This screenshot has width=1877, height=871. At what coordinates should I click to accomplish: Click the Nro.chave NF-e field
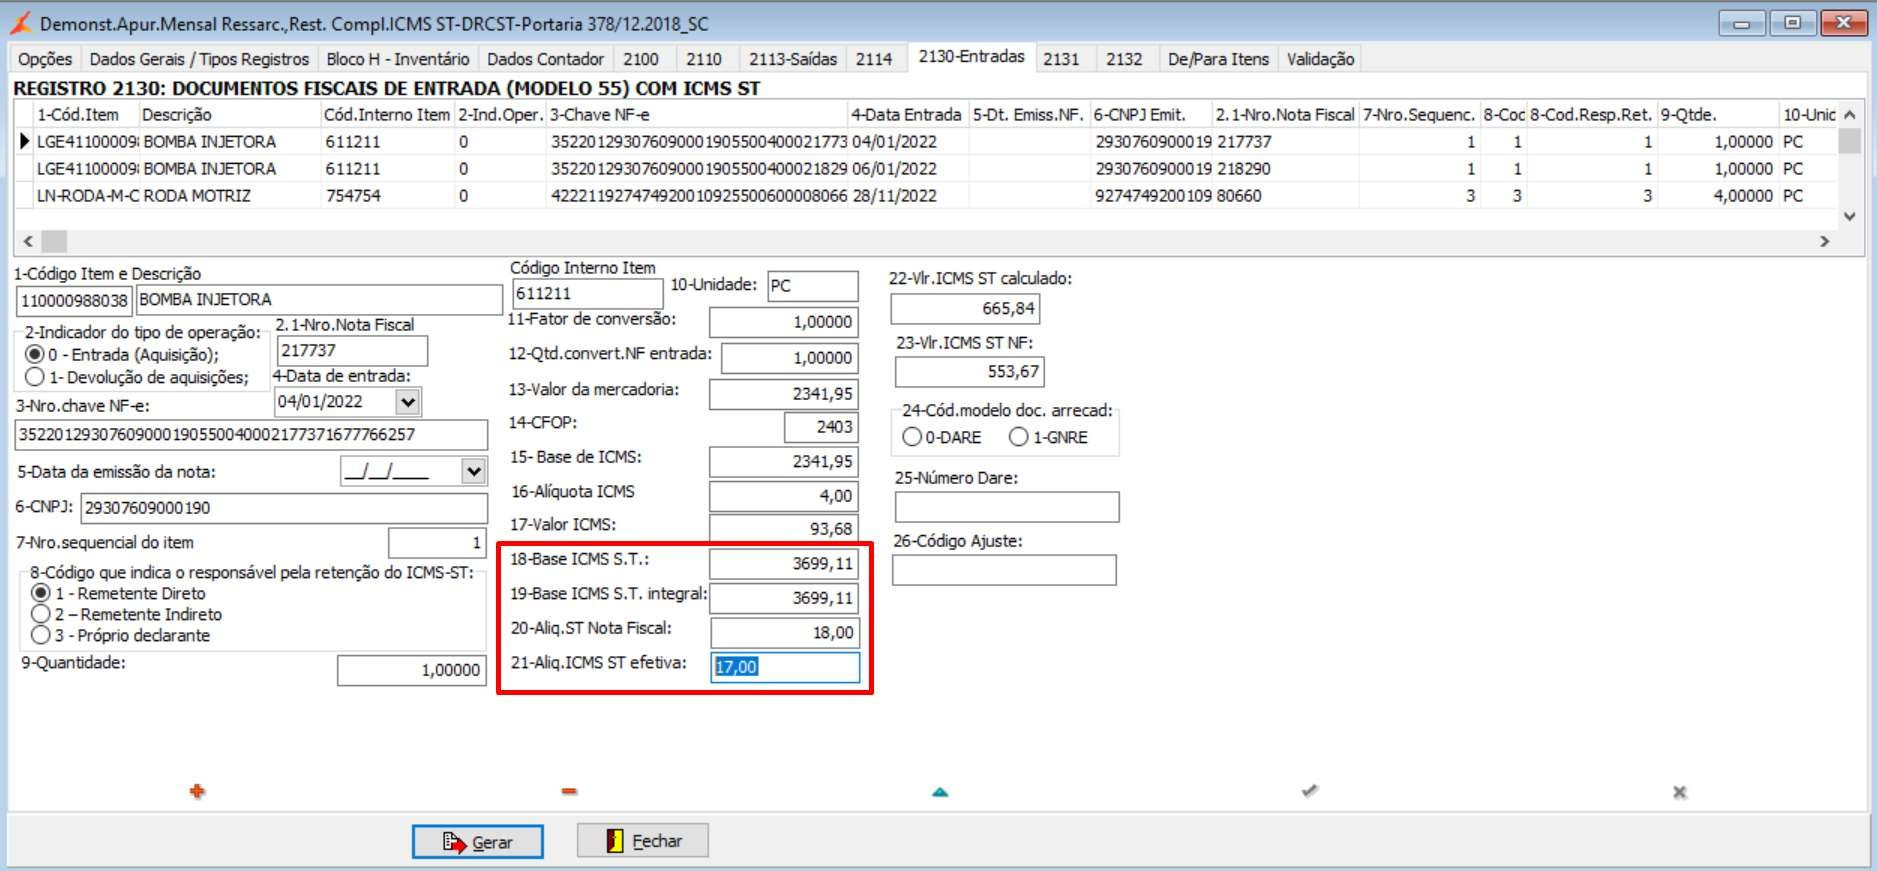click(251, 435)
